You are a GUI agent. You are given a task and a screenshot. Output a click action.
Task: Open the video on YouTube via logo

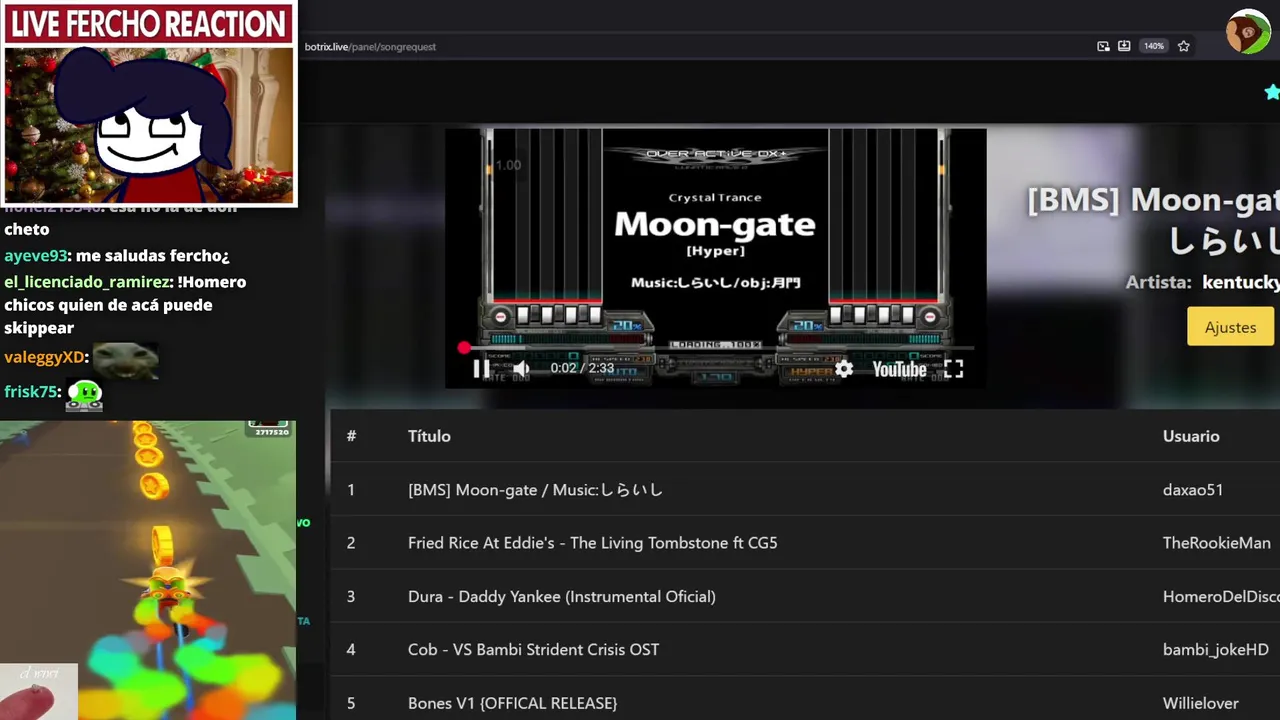click(x=899, y=369)
